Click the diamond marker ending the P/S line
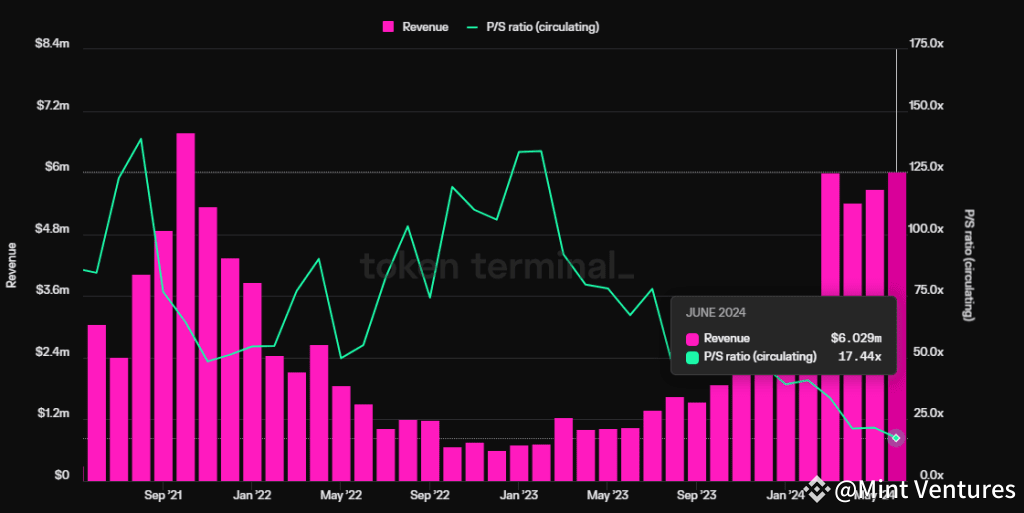The height and width of the screenshot is (513, 1024). click(896, 438)
